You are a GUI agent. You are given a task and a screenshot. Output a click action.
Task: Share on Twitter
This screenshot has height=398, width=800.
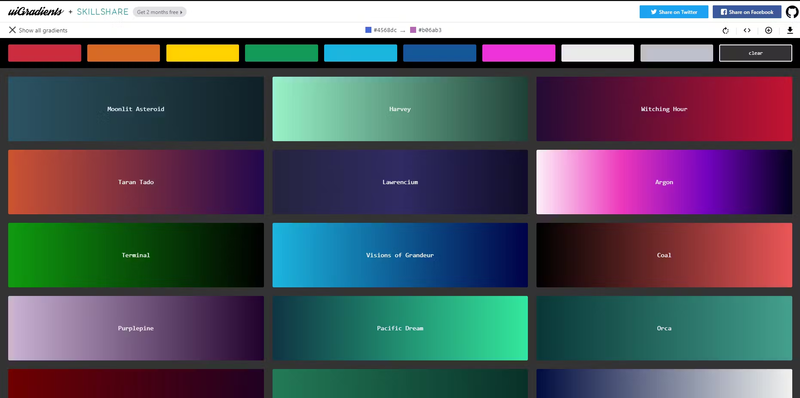pos(674,12)
